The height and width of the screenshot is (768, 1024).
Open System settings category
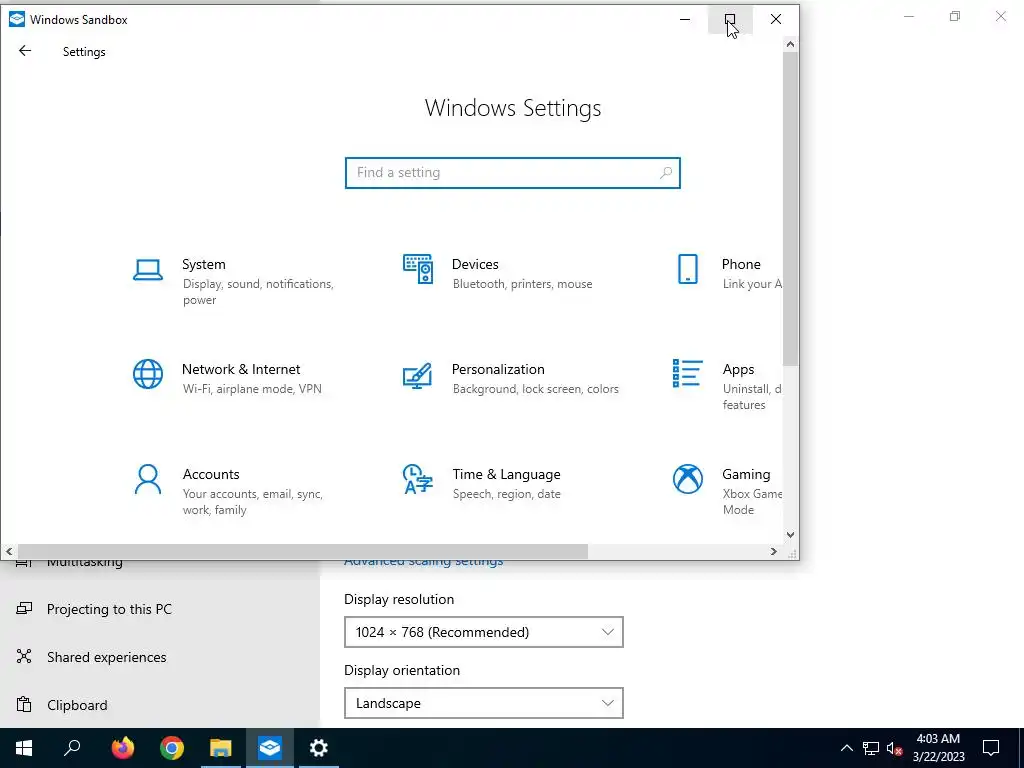233,281
